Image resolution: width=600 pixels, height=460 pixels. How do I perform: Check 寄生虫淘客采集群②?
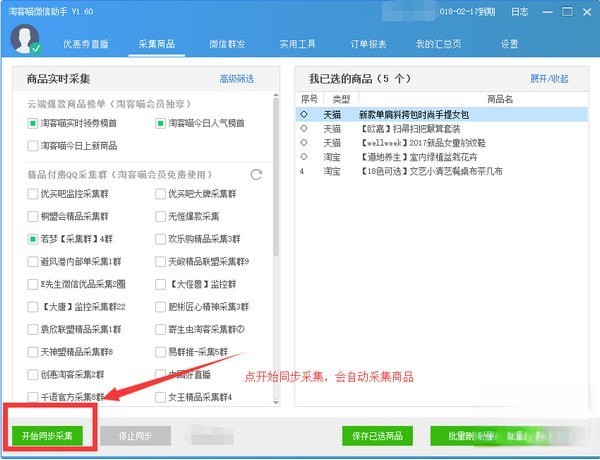click(x=160, y=330)
